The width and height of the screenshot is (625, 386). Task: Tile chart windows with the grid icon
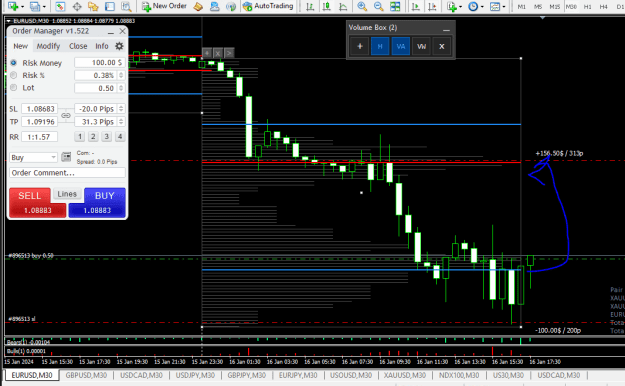point(395,6)
